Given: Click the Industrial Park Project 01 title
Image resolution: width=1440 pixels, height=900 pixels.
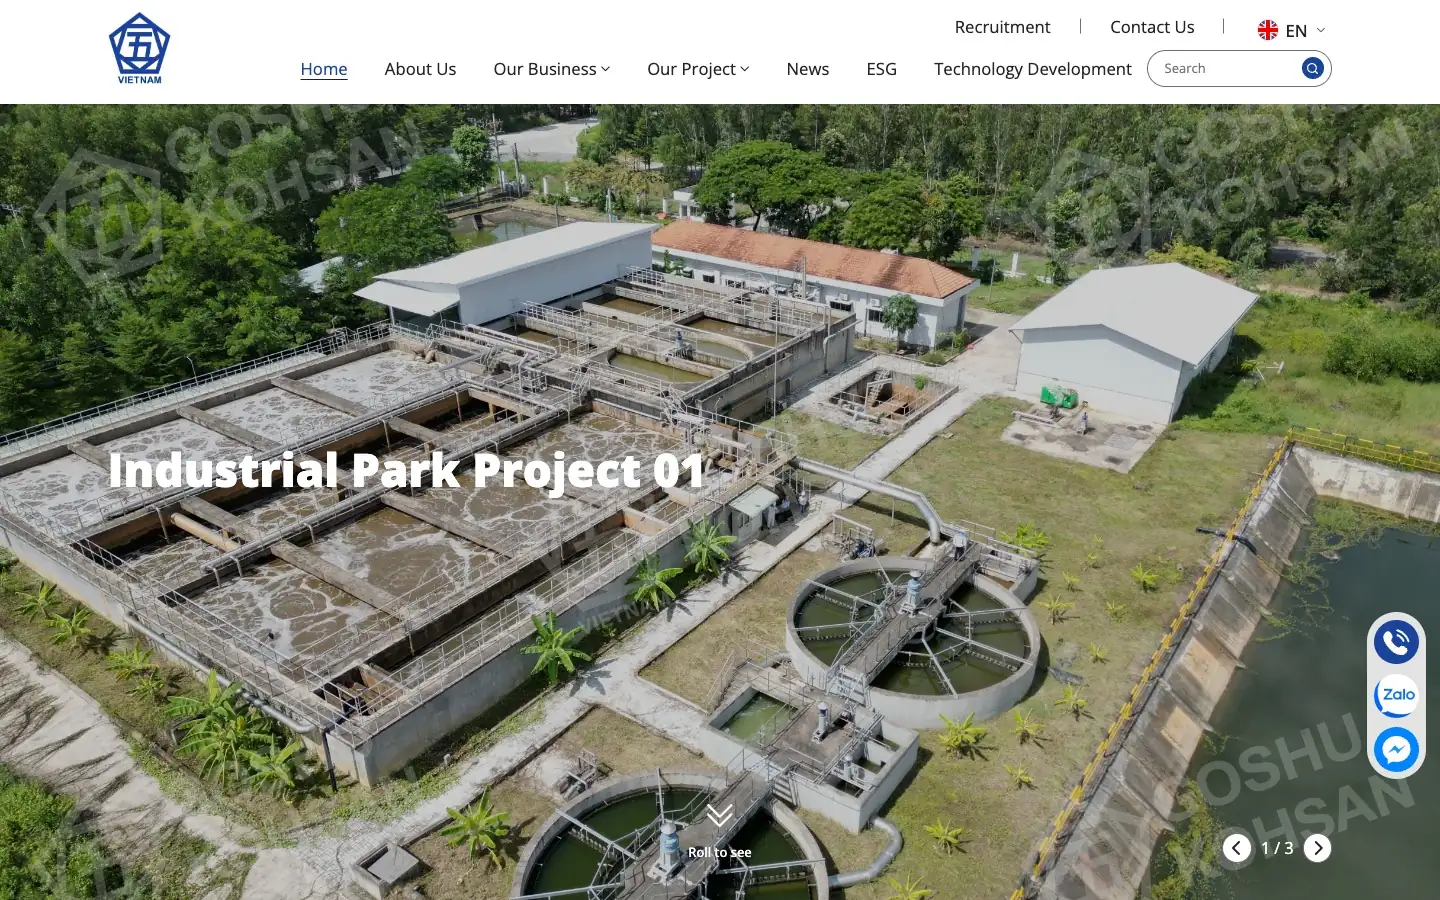Looking at the screenshot, I should [407, 470].
